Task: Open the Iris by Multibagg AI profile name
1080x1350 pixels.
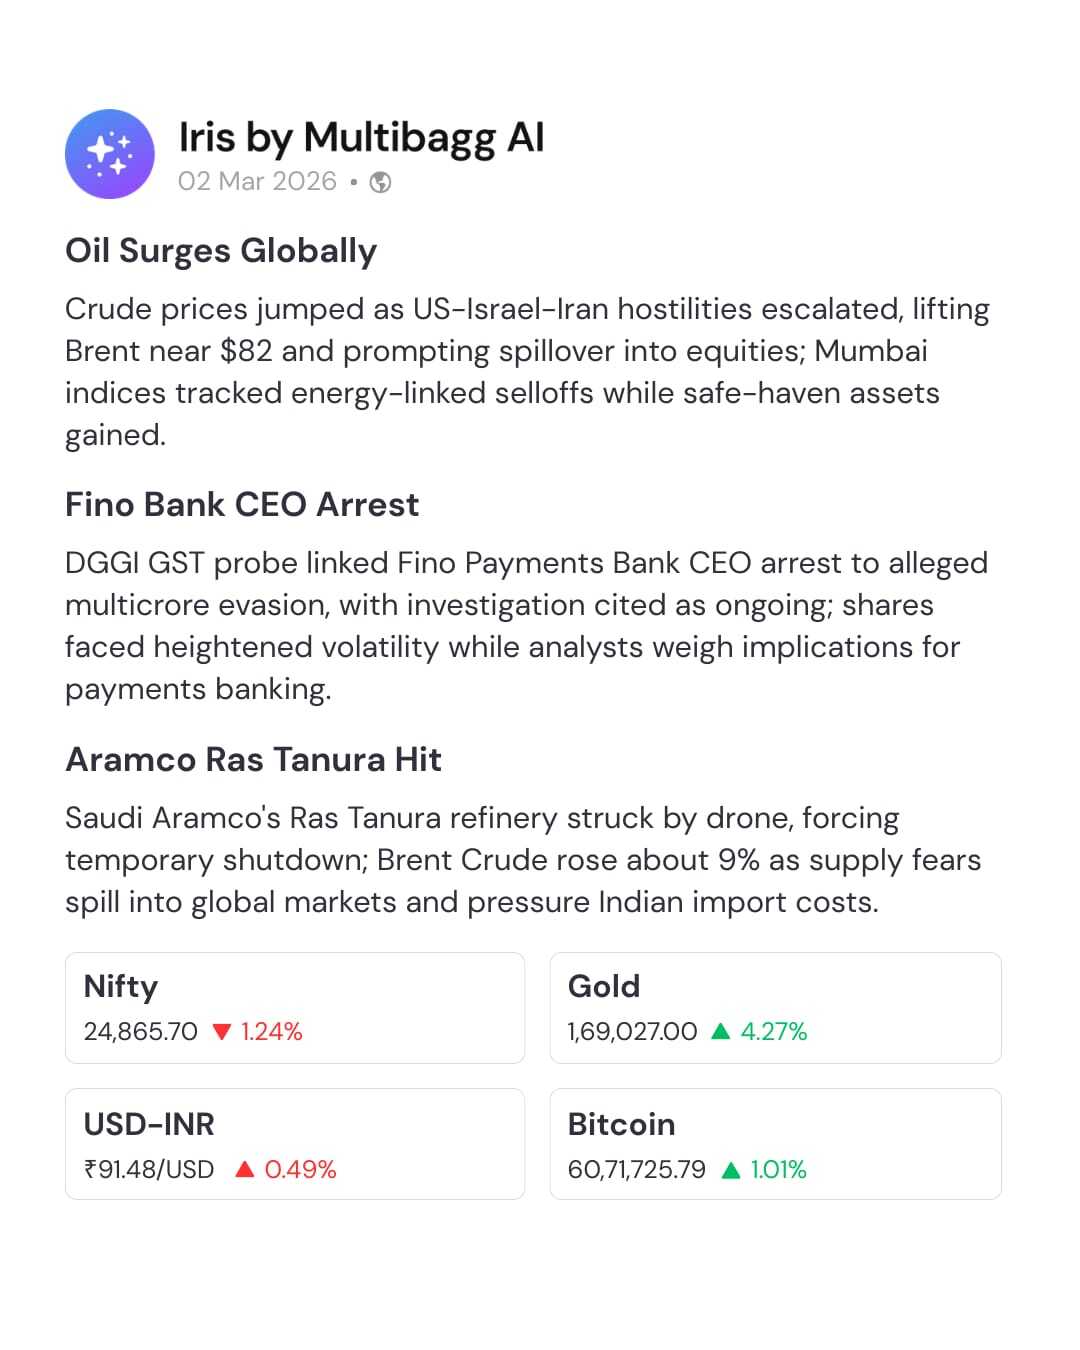Action: pyautogui.click(x=361, y=138)
